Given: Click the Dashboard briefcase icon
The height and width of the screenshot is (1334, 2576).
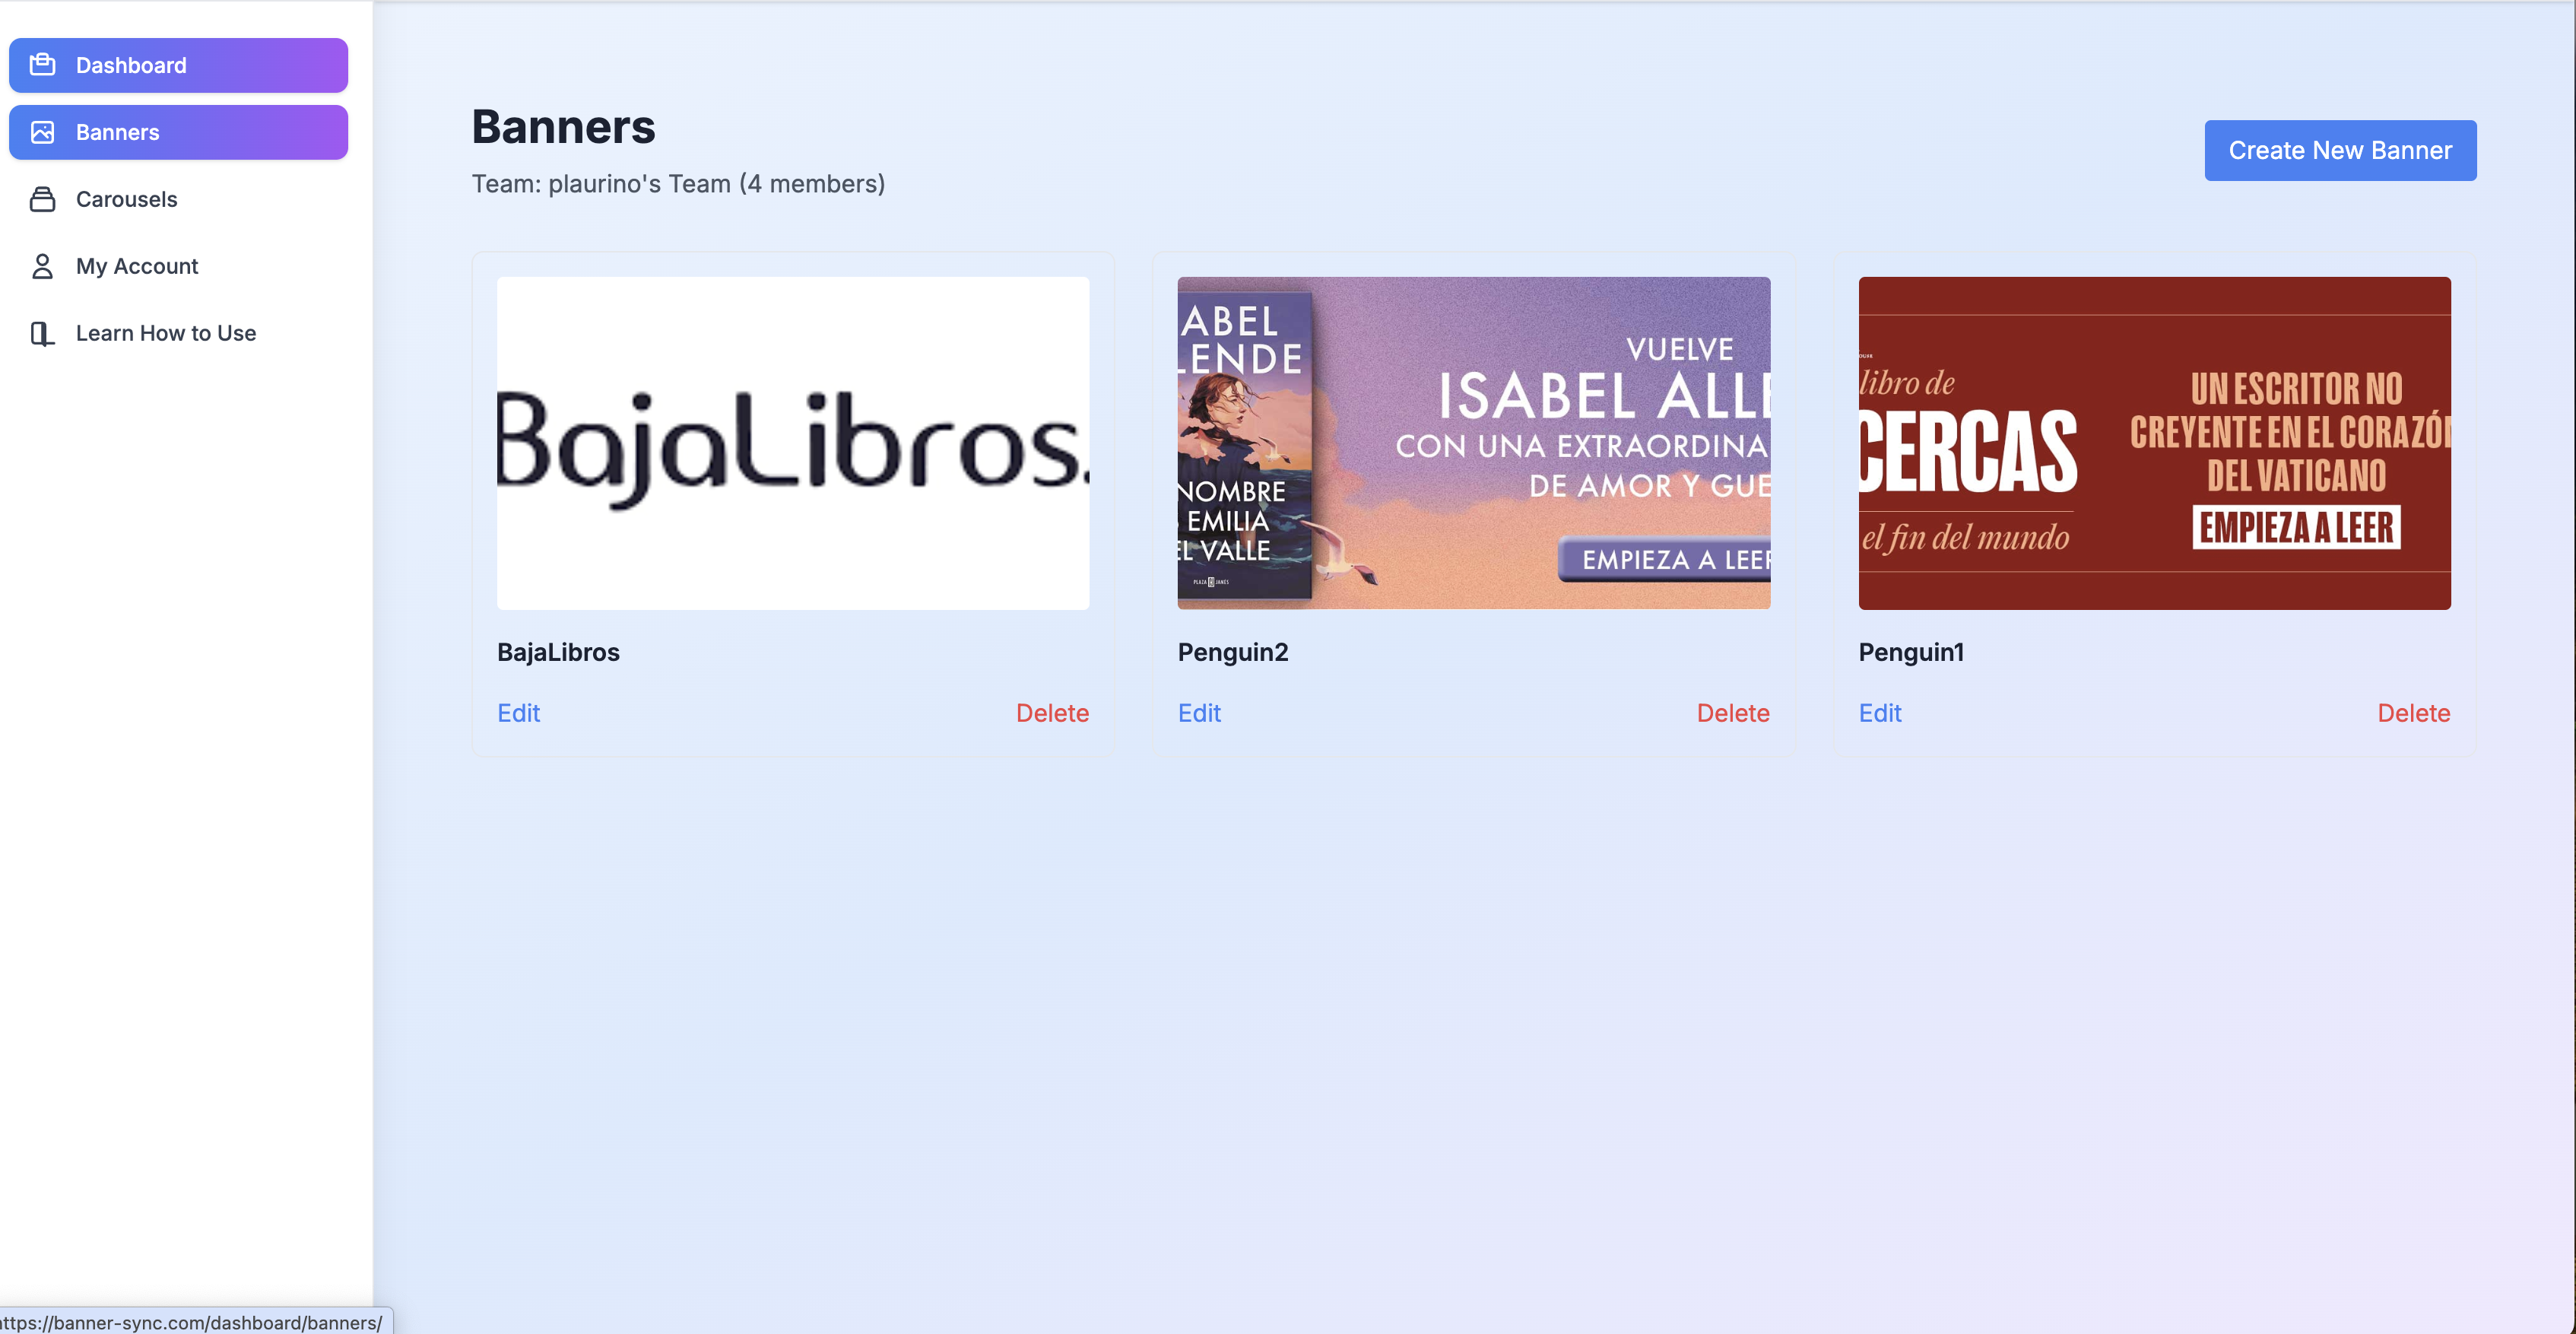Looking at the screenshot, I should 42,65.
